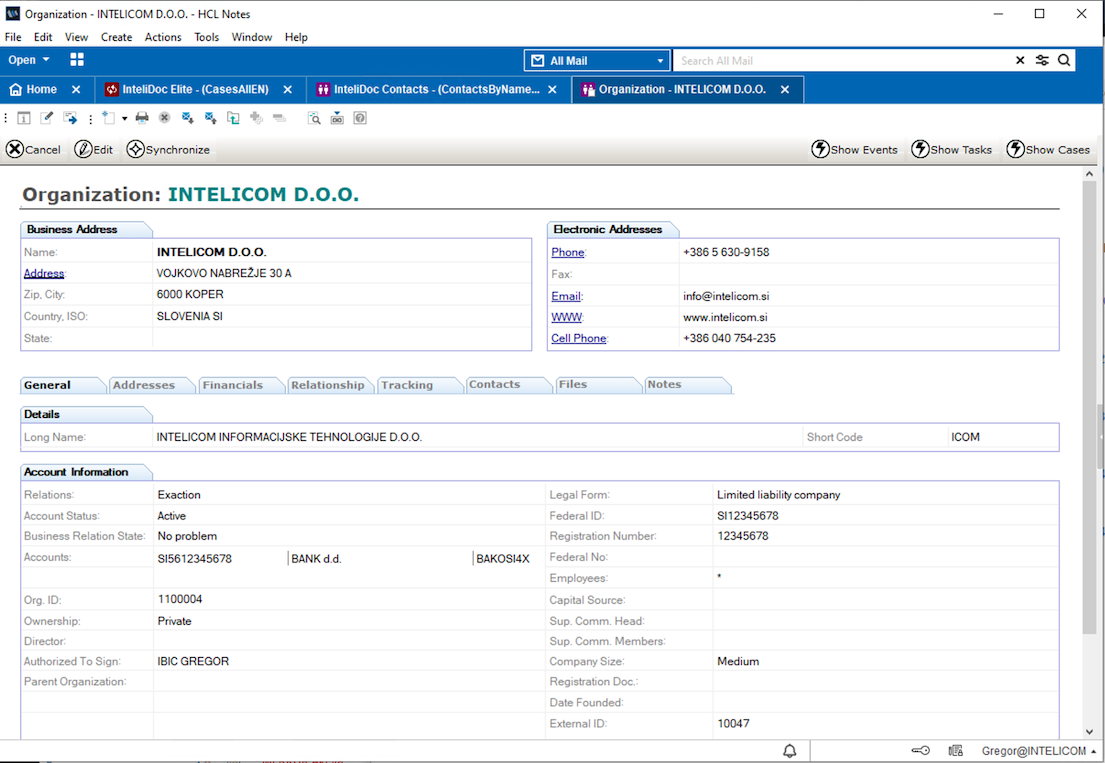
Task: Open the Create menu
Action: tap(116, 37)
